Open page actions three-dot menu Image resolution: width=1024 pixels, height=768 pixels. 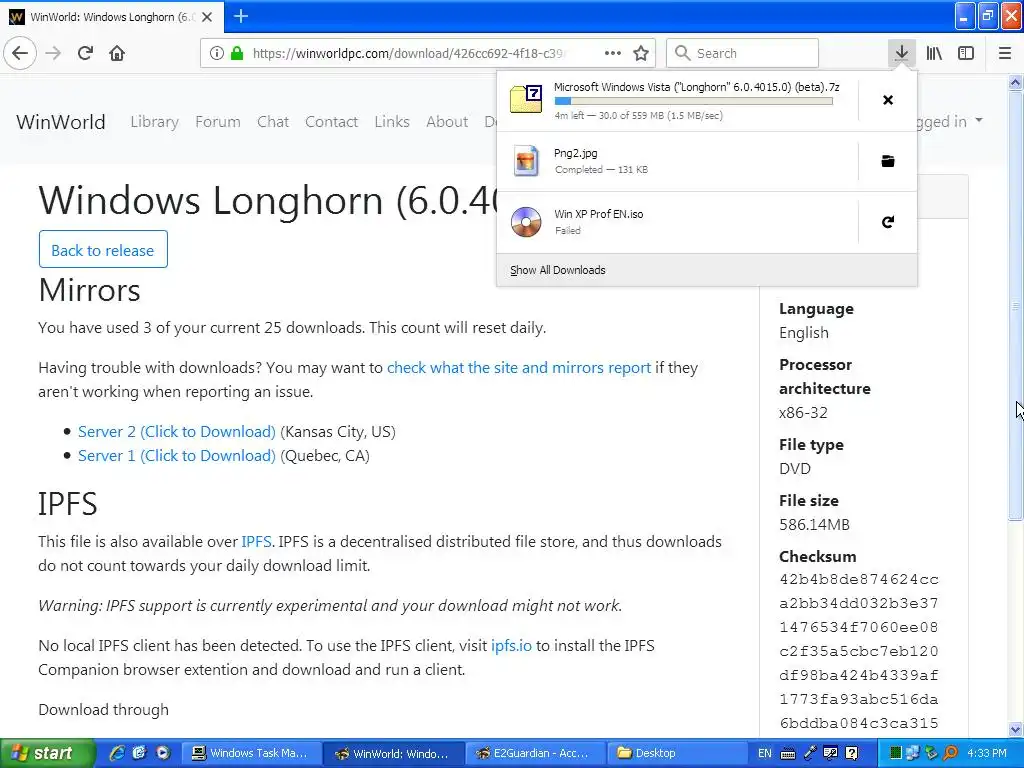613,53
